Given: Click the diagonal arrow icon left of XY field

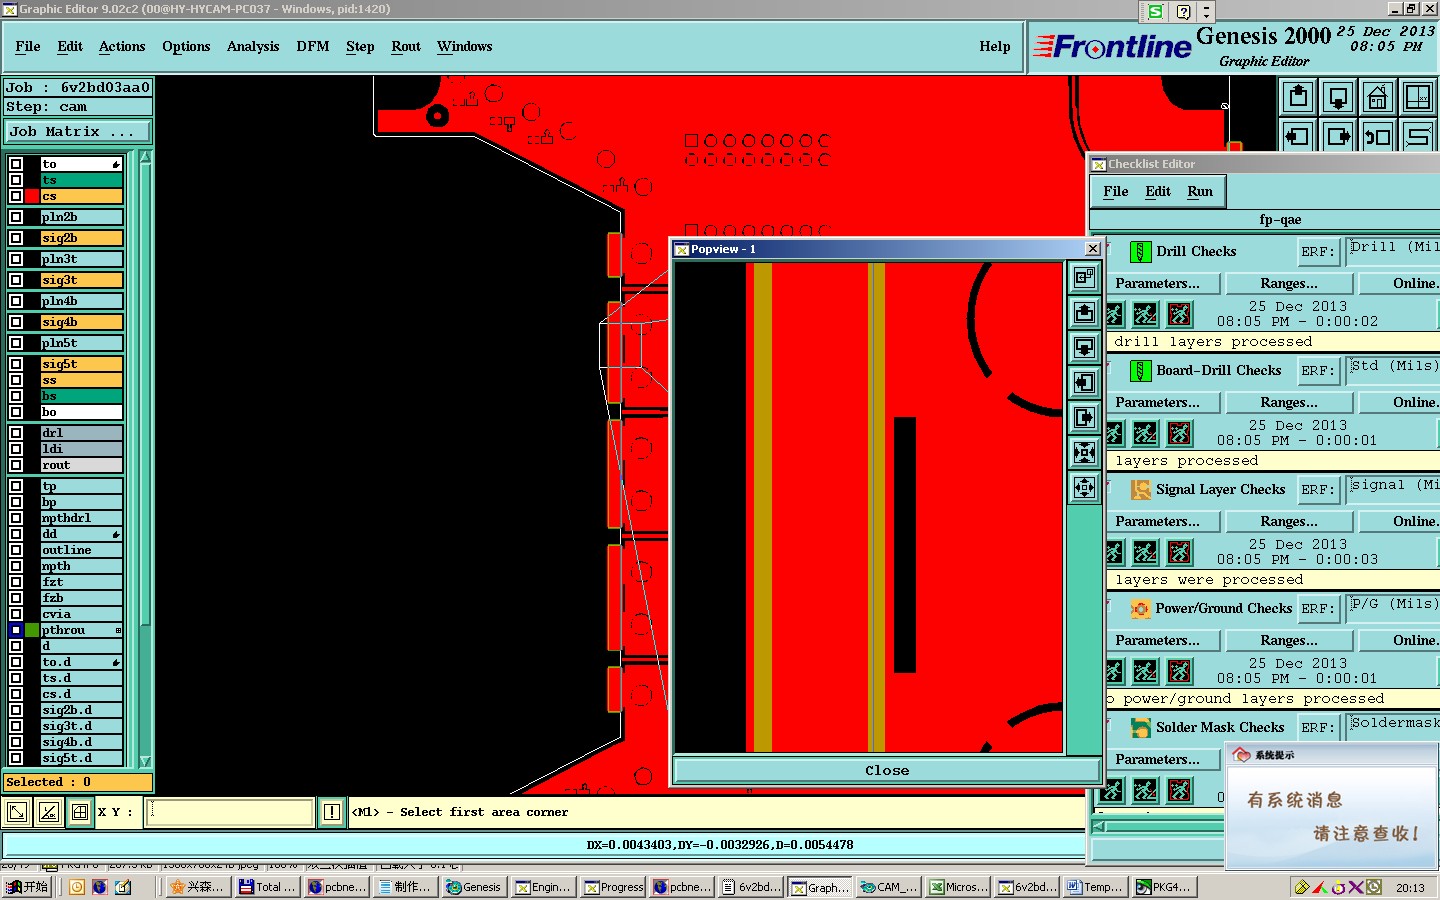Looking at the screenshot, I should click(x=17, y=812).
